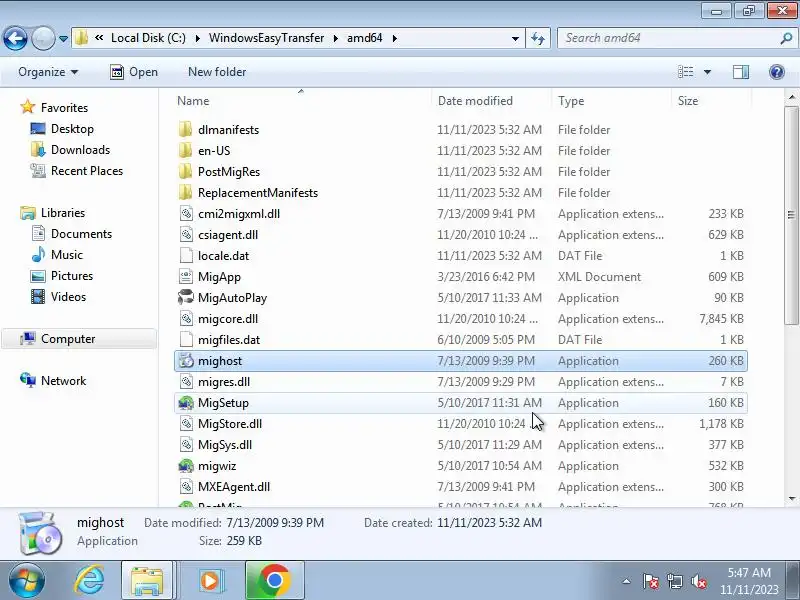
Task: Select locale.dat file icon
Action: tap(186, 256)
